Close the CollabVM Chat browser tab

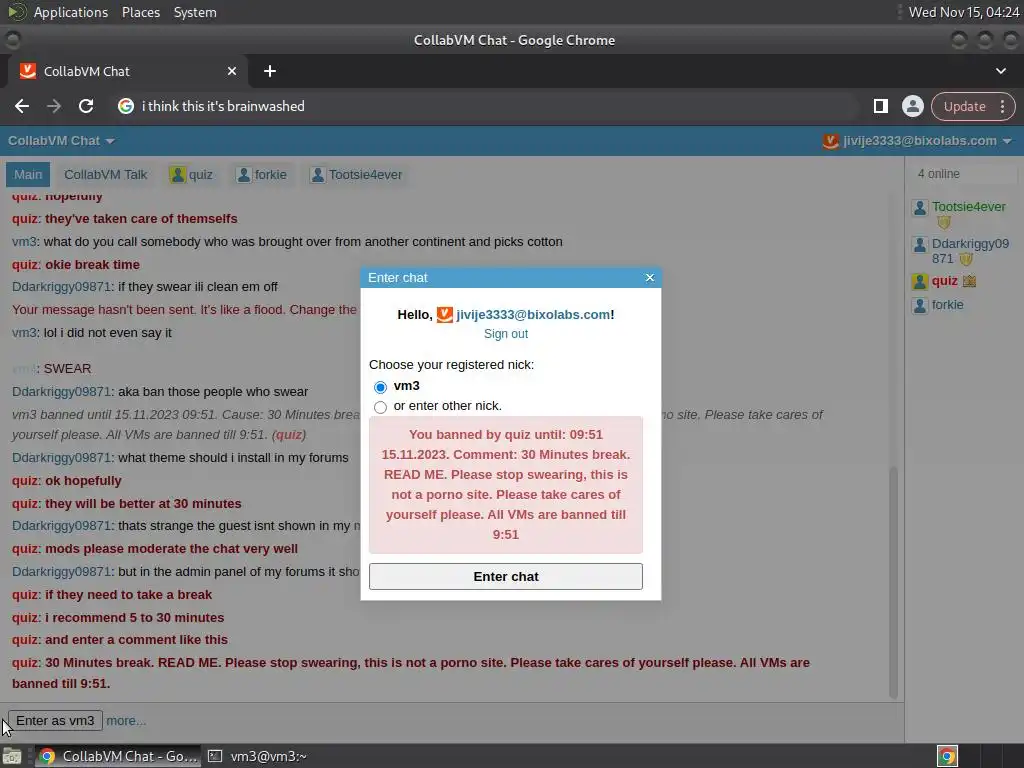[x=232, y=71]
